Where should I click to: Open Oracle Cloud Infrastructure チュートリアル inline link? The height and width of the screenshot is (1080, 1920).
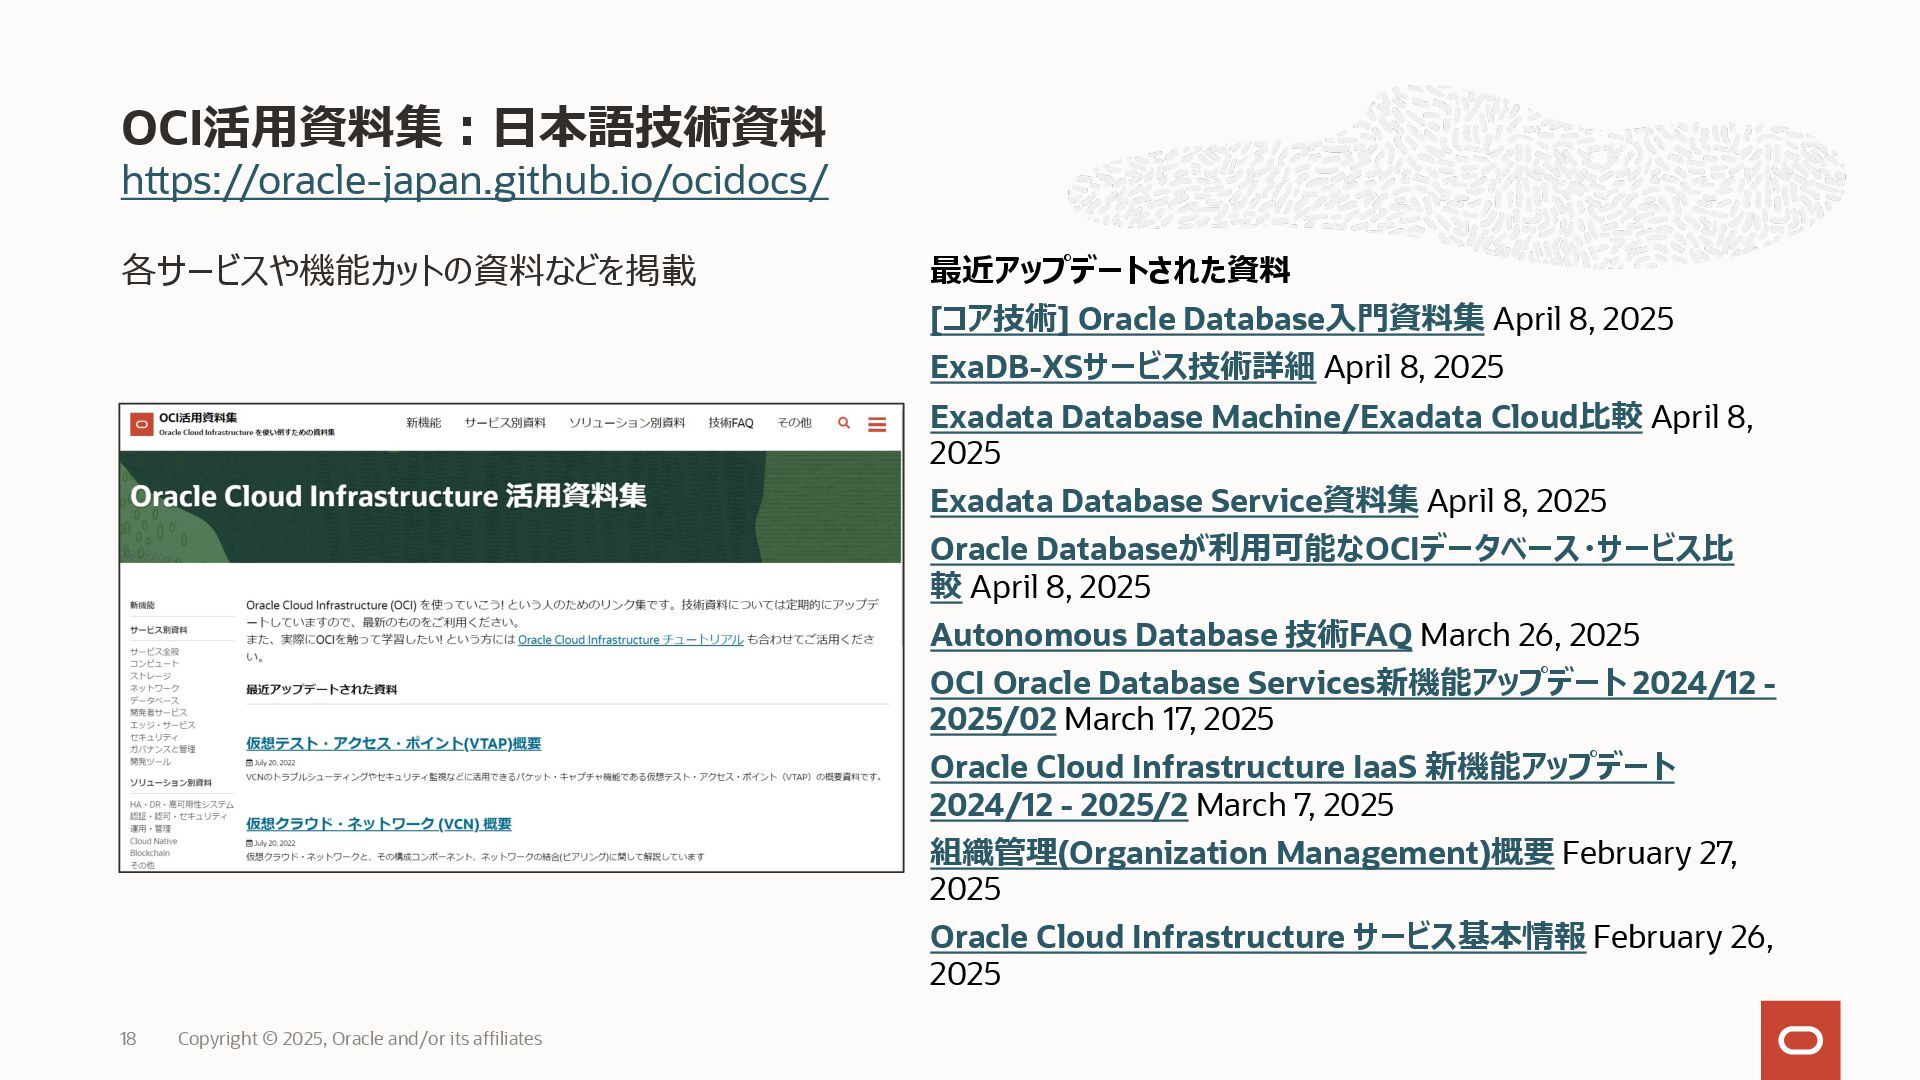pyautogui.click(x=630, y=640)
